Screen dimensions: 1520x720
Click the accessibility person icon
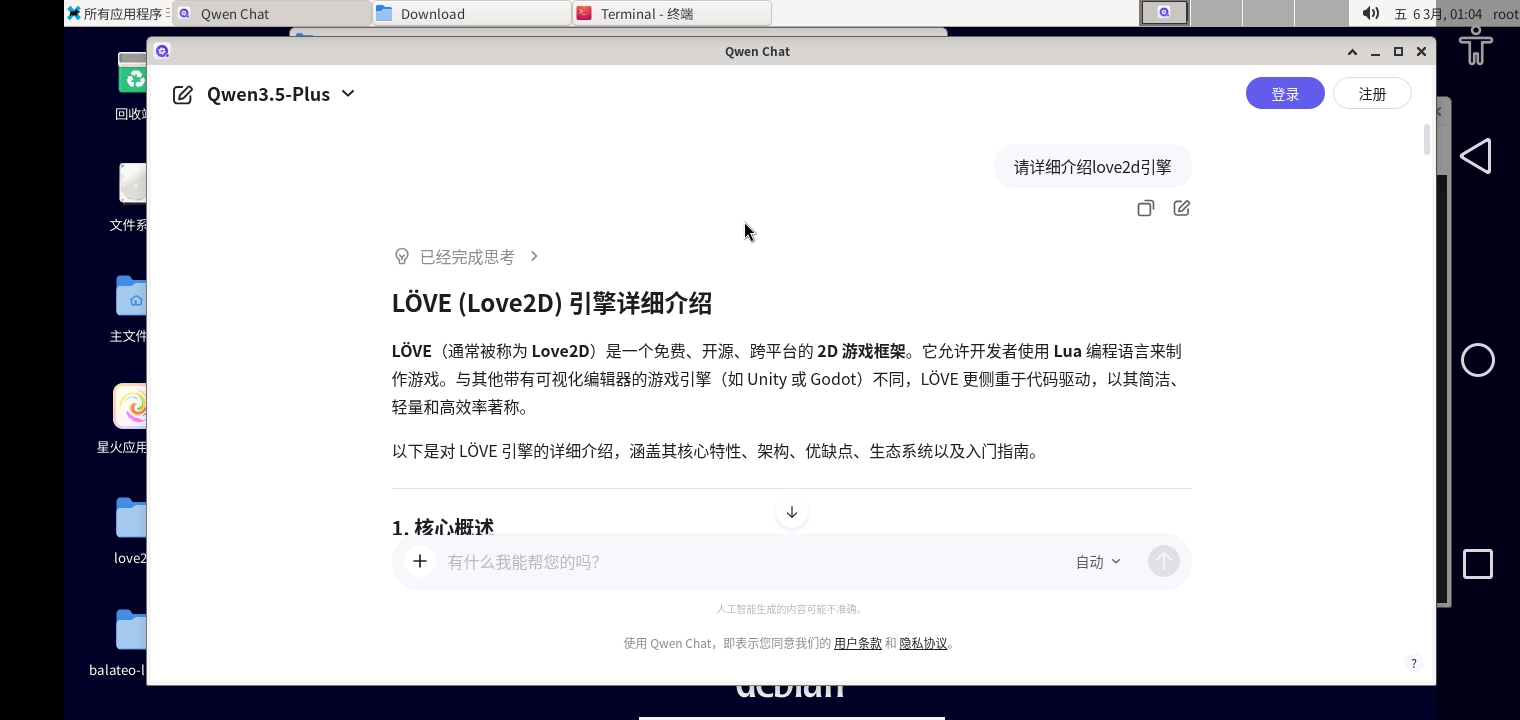tap(1476, 44)
